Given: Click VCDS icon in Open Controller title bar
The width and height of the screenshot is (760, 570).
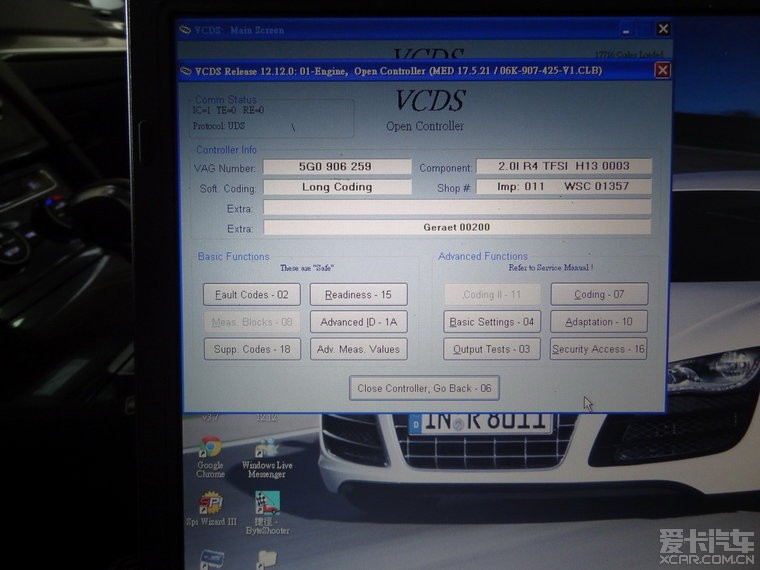Looking at the screenshot, I should (186, 71).
